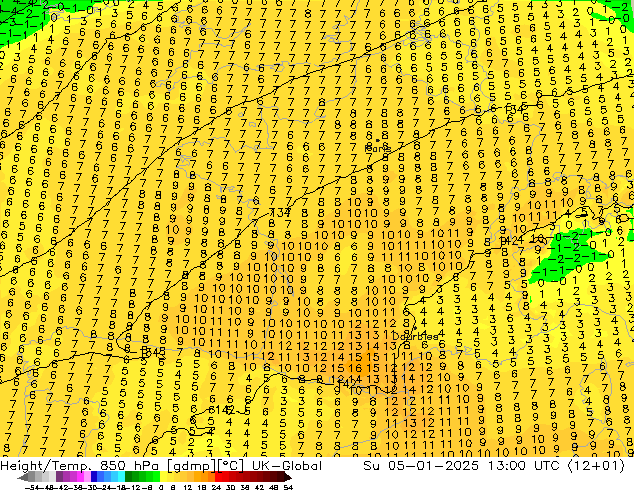Click the 'Su 05-01-2025' date text
634x490 pixels.
(423, 465)
